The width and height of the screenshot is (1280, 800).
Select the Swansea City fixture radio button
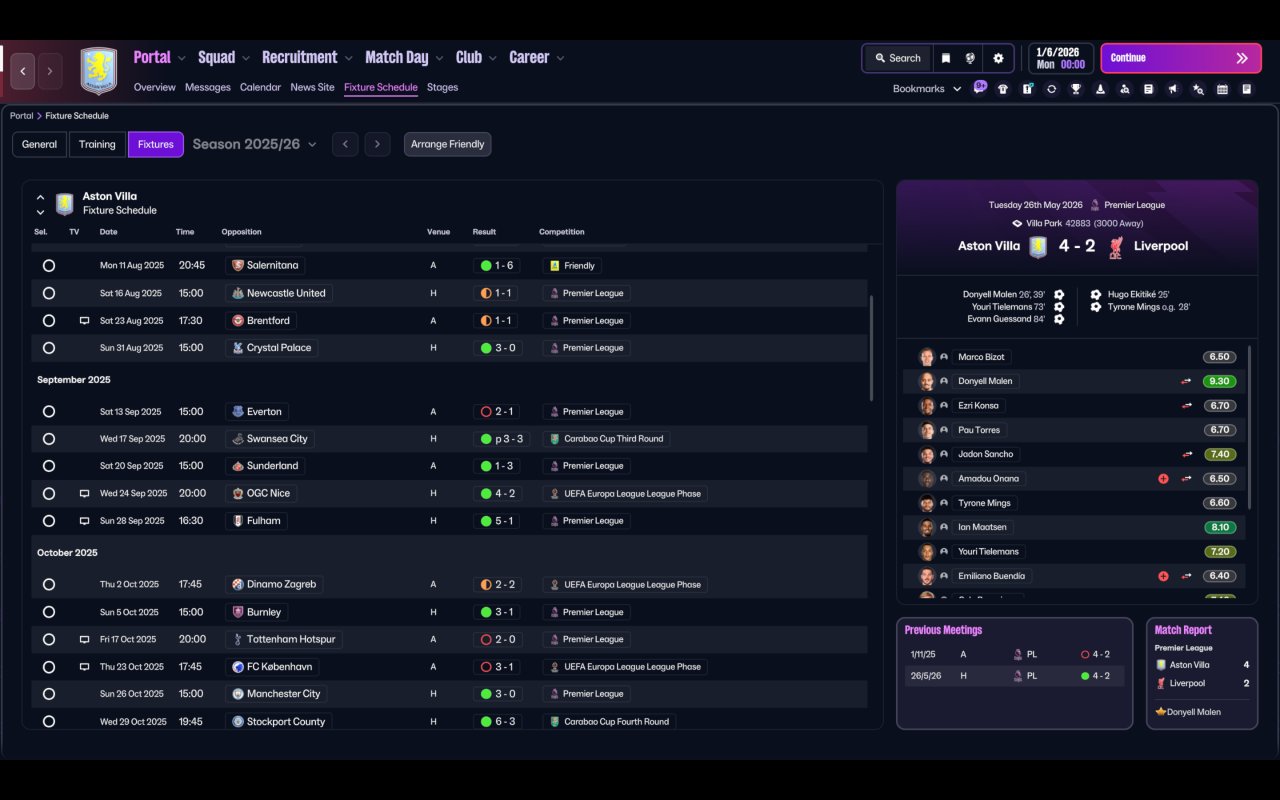49,439
